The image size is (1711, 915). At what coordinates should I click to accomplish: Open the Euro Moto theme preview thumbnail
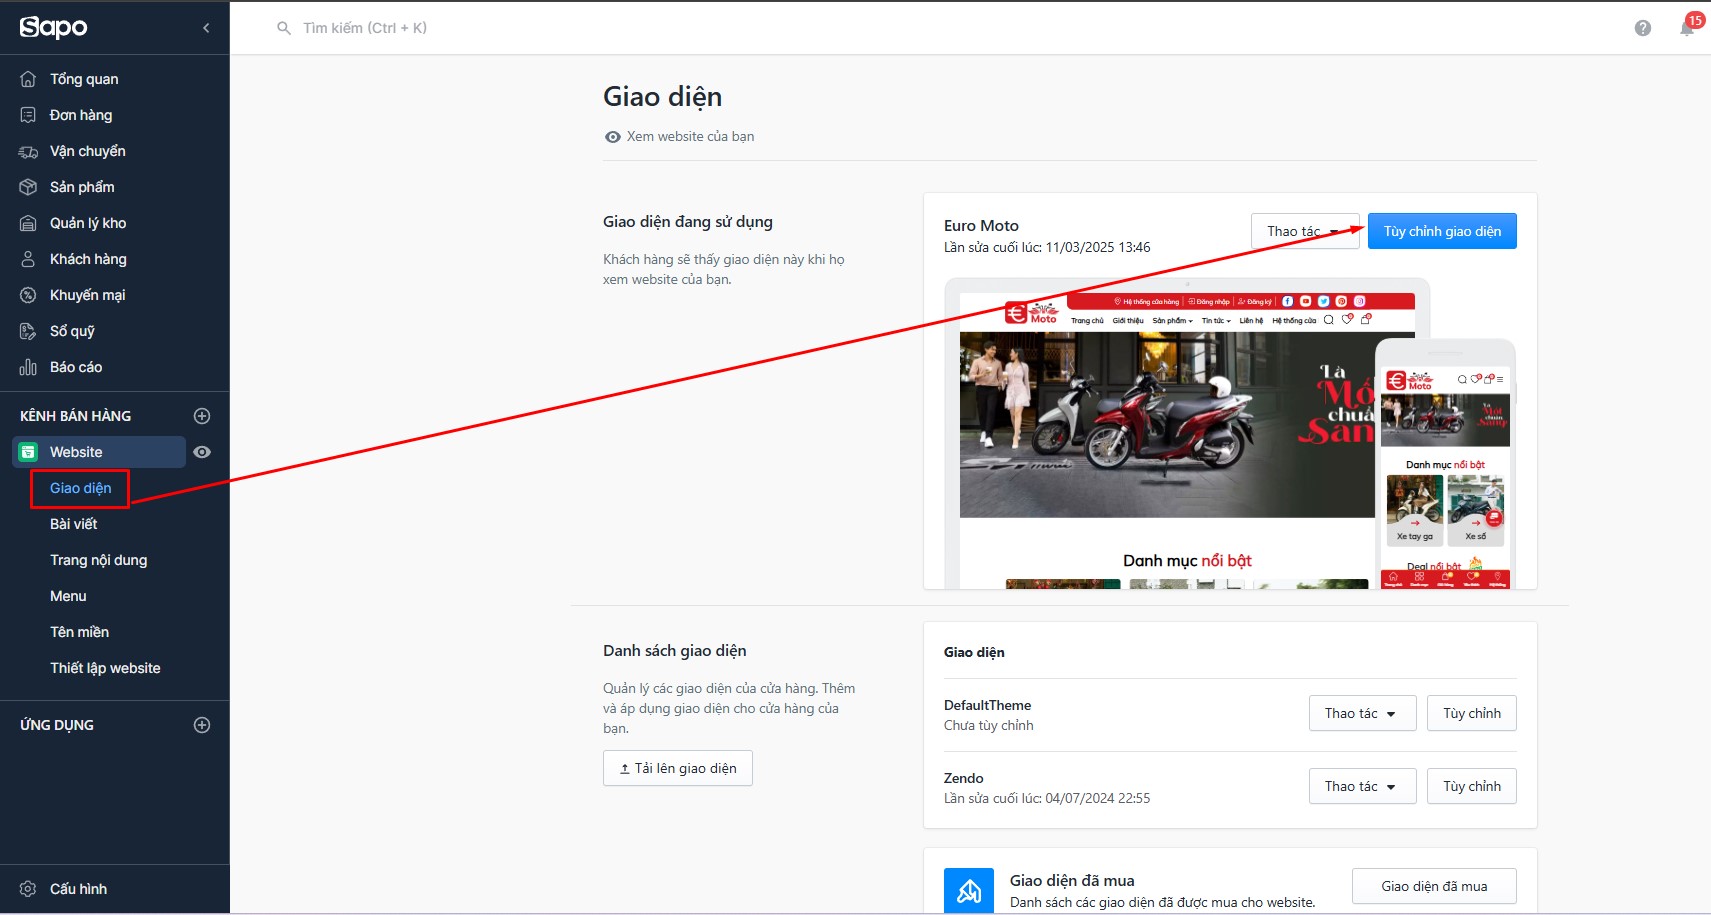pyautogui.click(x=1230, y=433)
